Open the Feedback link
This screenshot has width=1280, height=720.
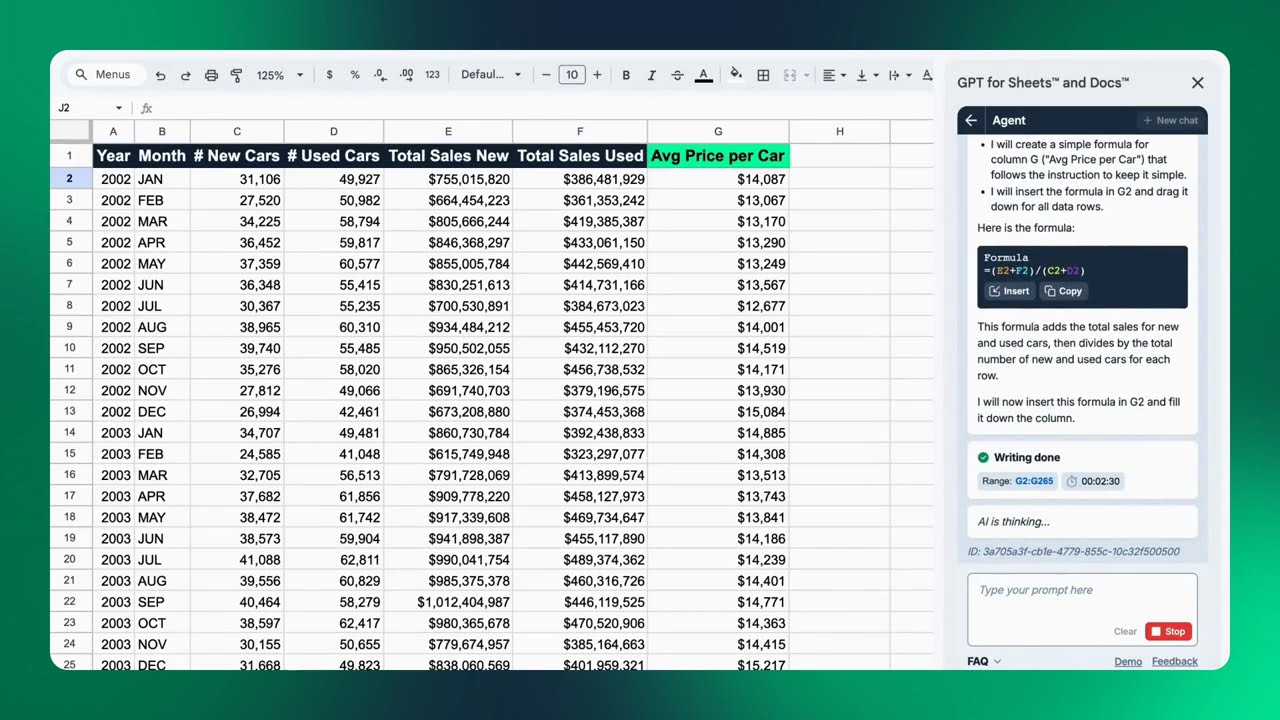[1174, 661]
